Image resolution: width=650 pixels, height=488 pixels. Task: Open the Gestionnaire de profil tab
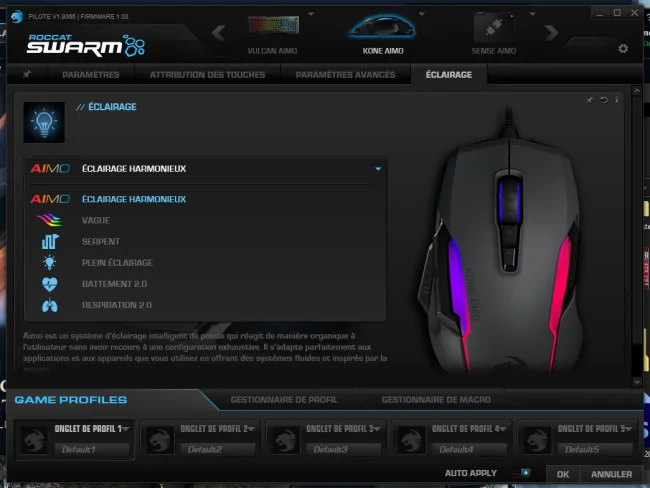click(x=284, y=400)
